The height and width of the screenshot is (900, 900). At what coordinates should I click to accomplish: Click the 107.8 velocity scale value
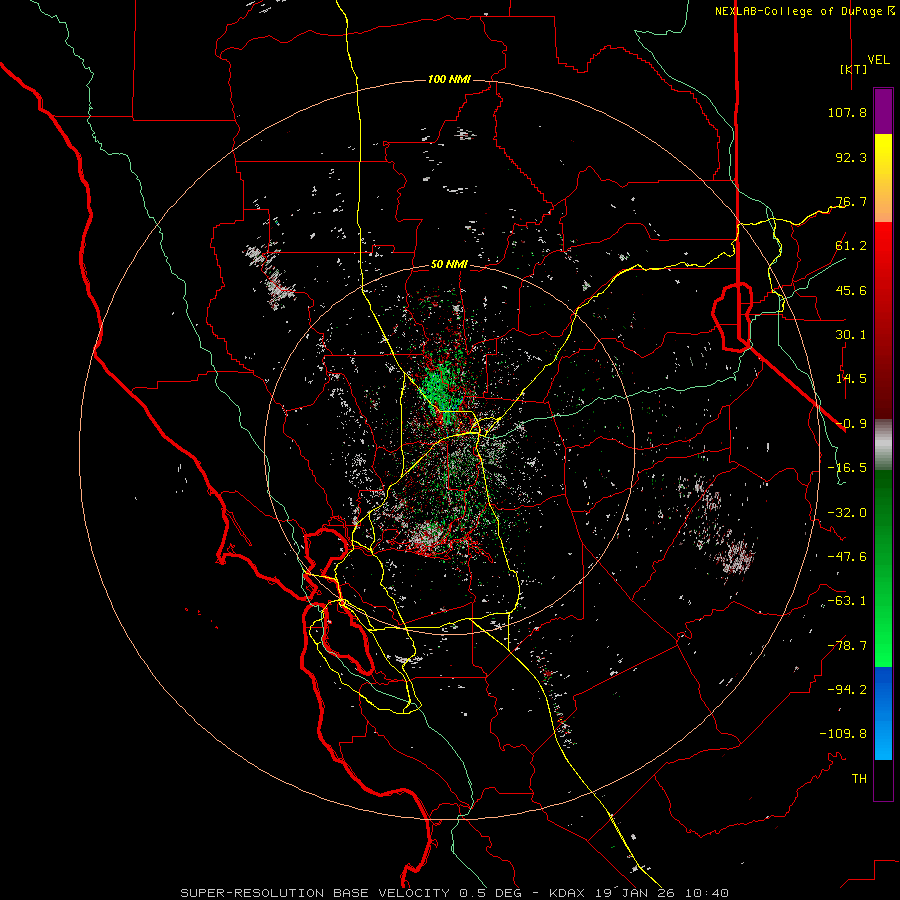click(x=847, y=112)
